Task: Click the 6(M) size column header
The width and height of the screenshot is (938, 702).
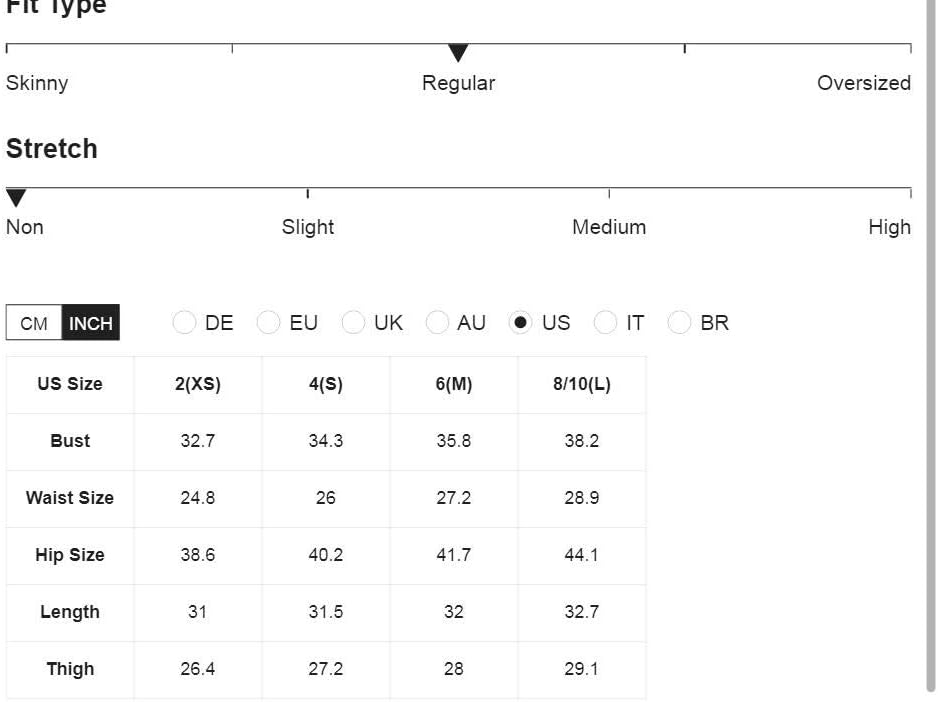Action: (x=454, y=384)
